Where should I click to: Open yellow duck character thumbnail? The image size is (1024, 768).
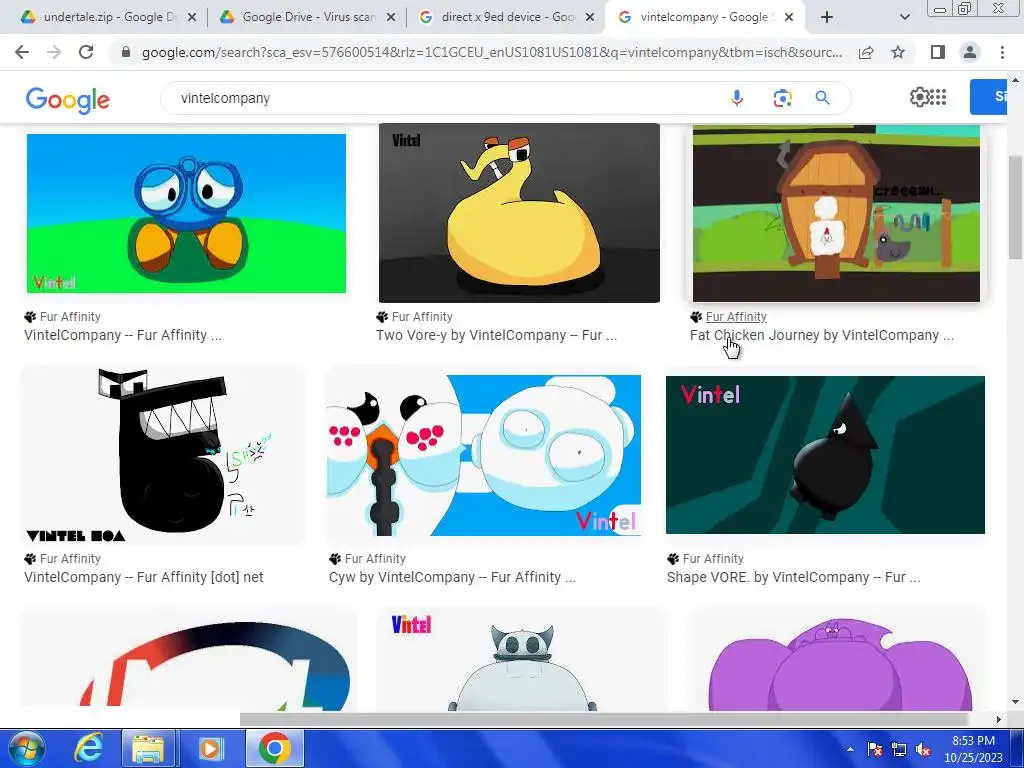[519, 213]
